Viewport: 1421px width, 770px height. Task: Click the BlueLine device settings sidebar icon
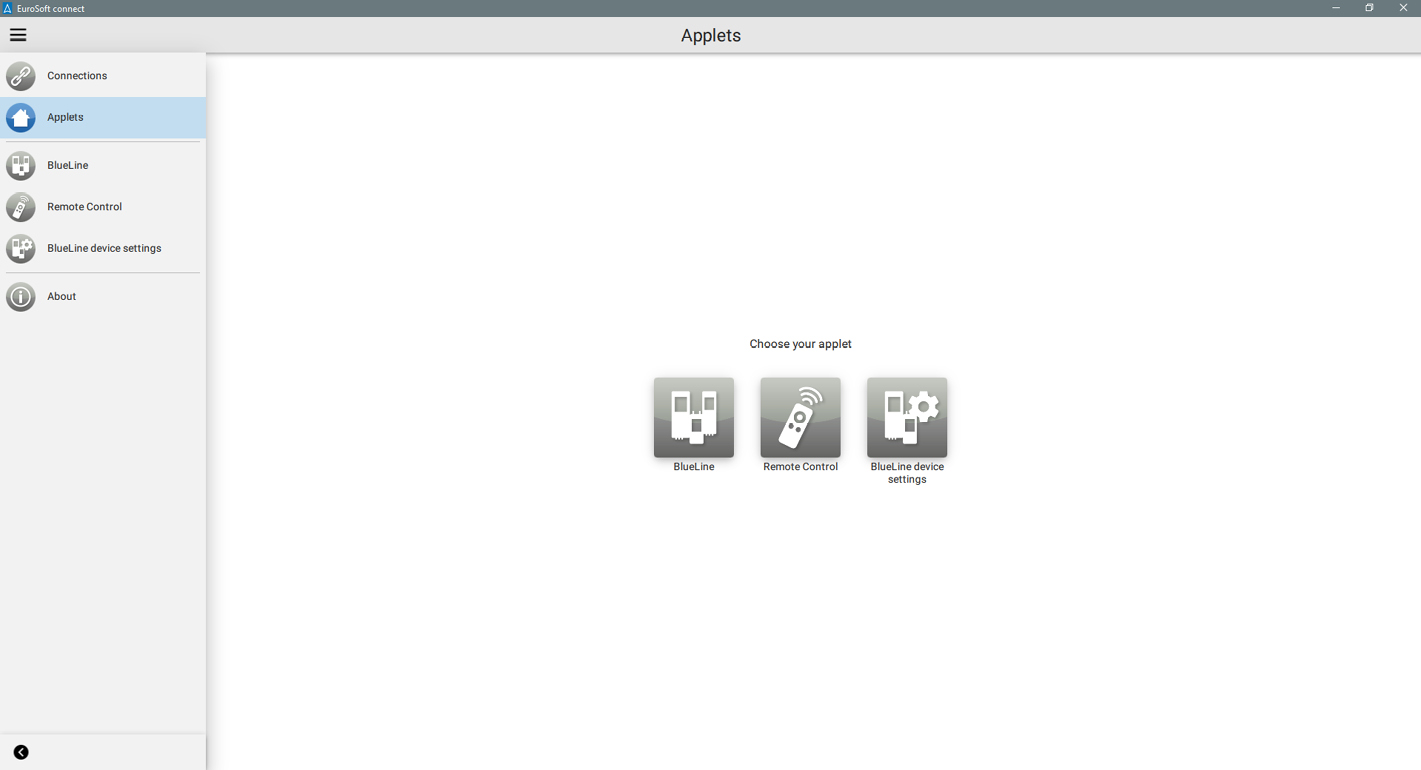tap(21, 249)
